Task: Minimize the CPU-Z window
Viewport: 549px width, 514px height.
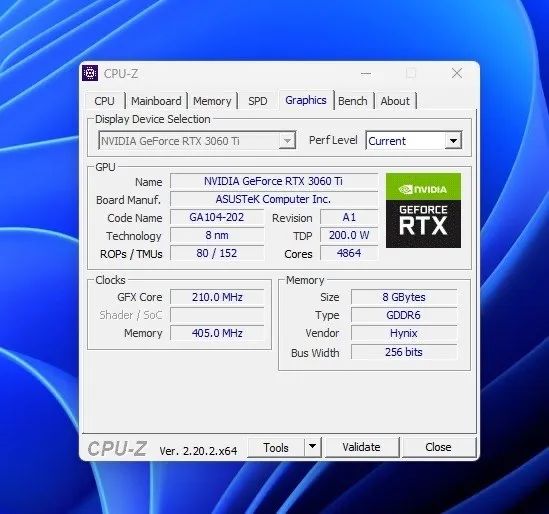Action: (x=366, y=74)
